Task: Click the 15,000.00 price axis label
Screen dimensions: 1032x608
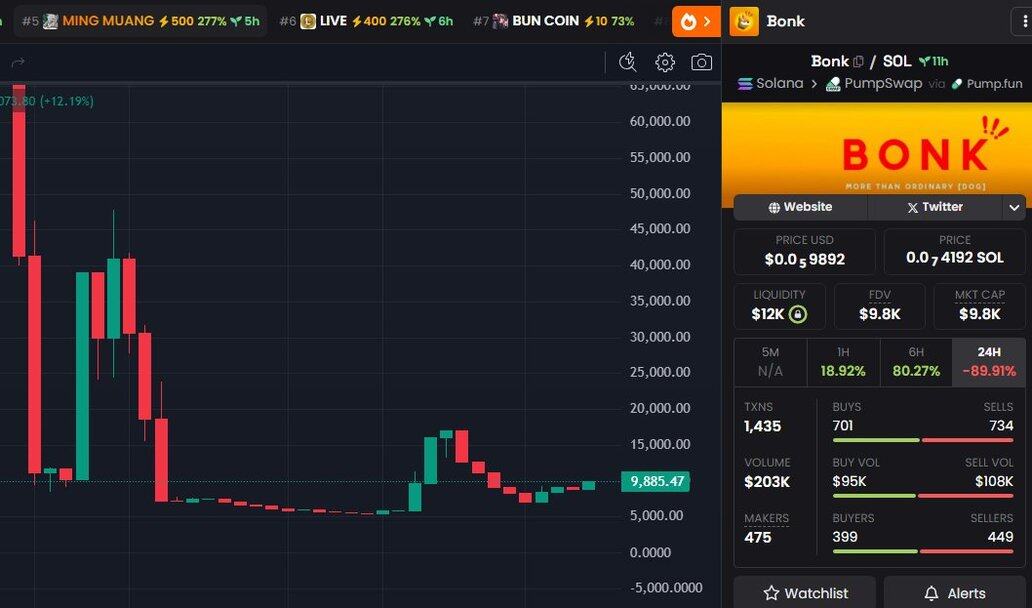Action: pyautogui.click(x=660, y=444)
